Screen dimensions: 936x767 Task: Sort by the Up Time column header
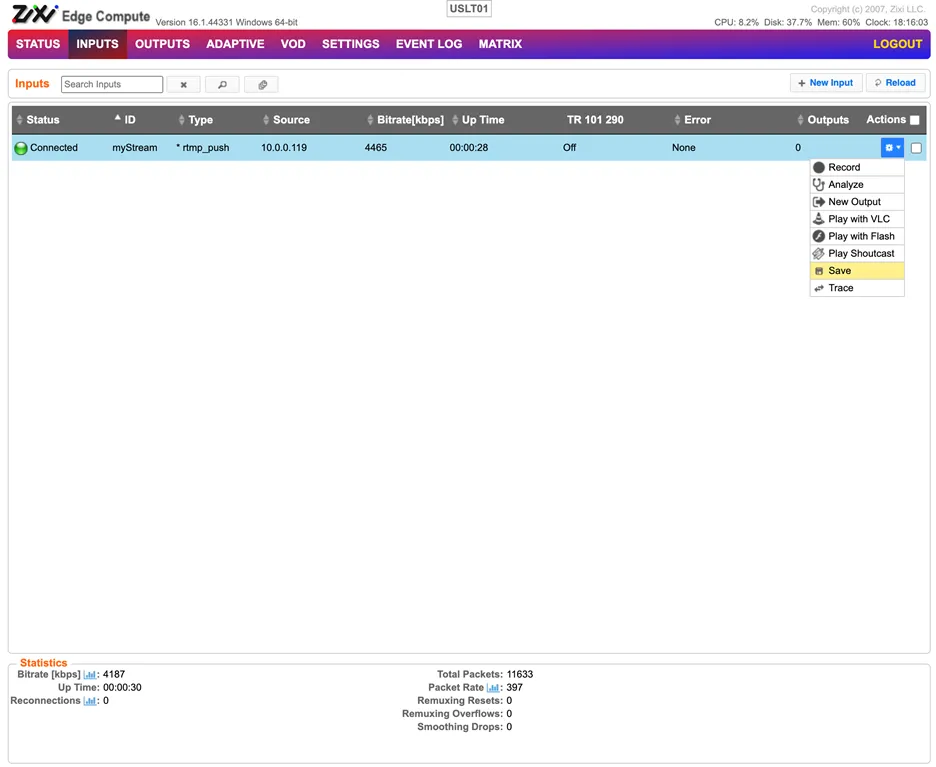[479, 120]
